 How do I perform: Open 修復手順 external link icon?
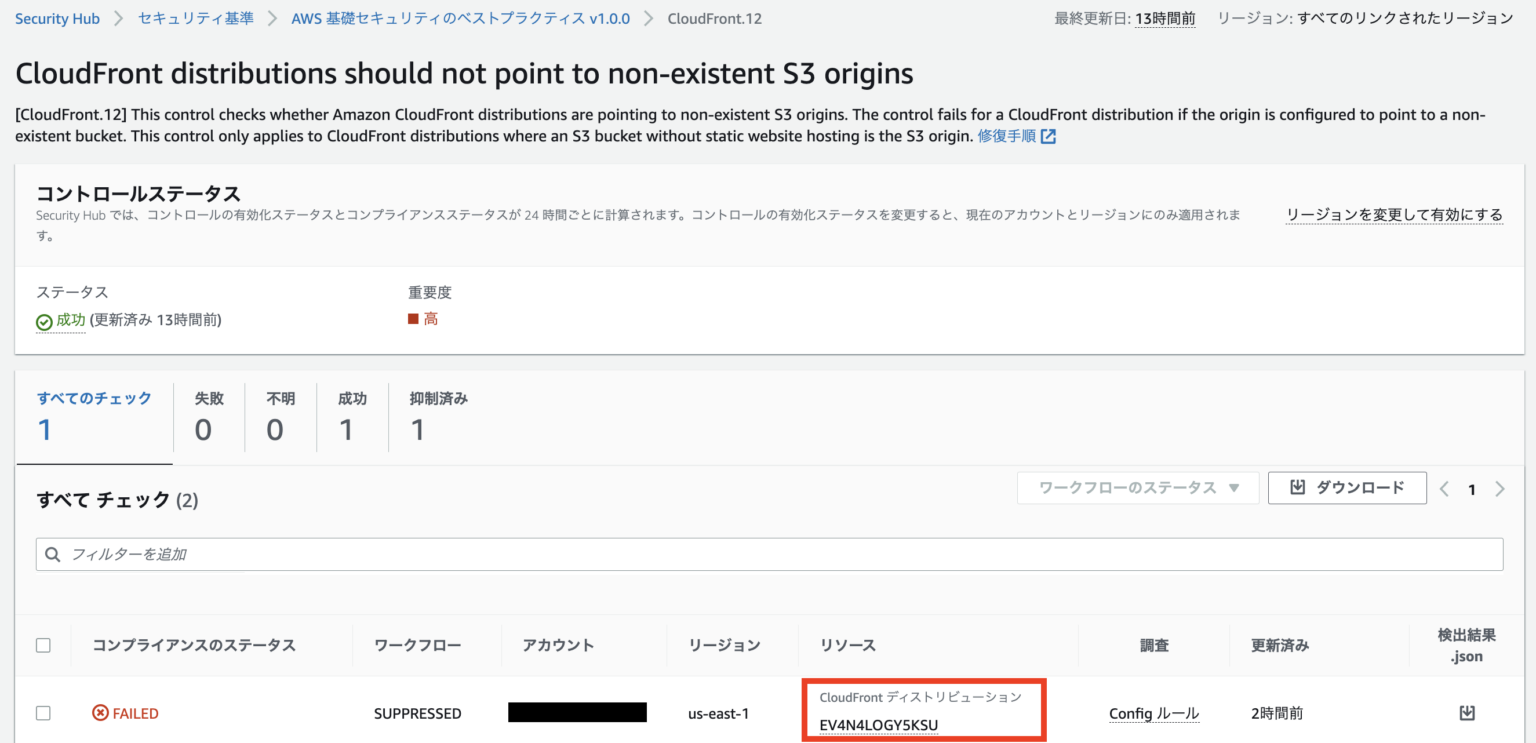[1047, 136]
